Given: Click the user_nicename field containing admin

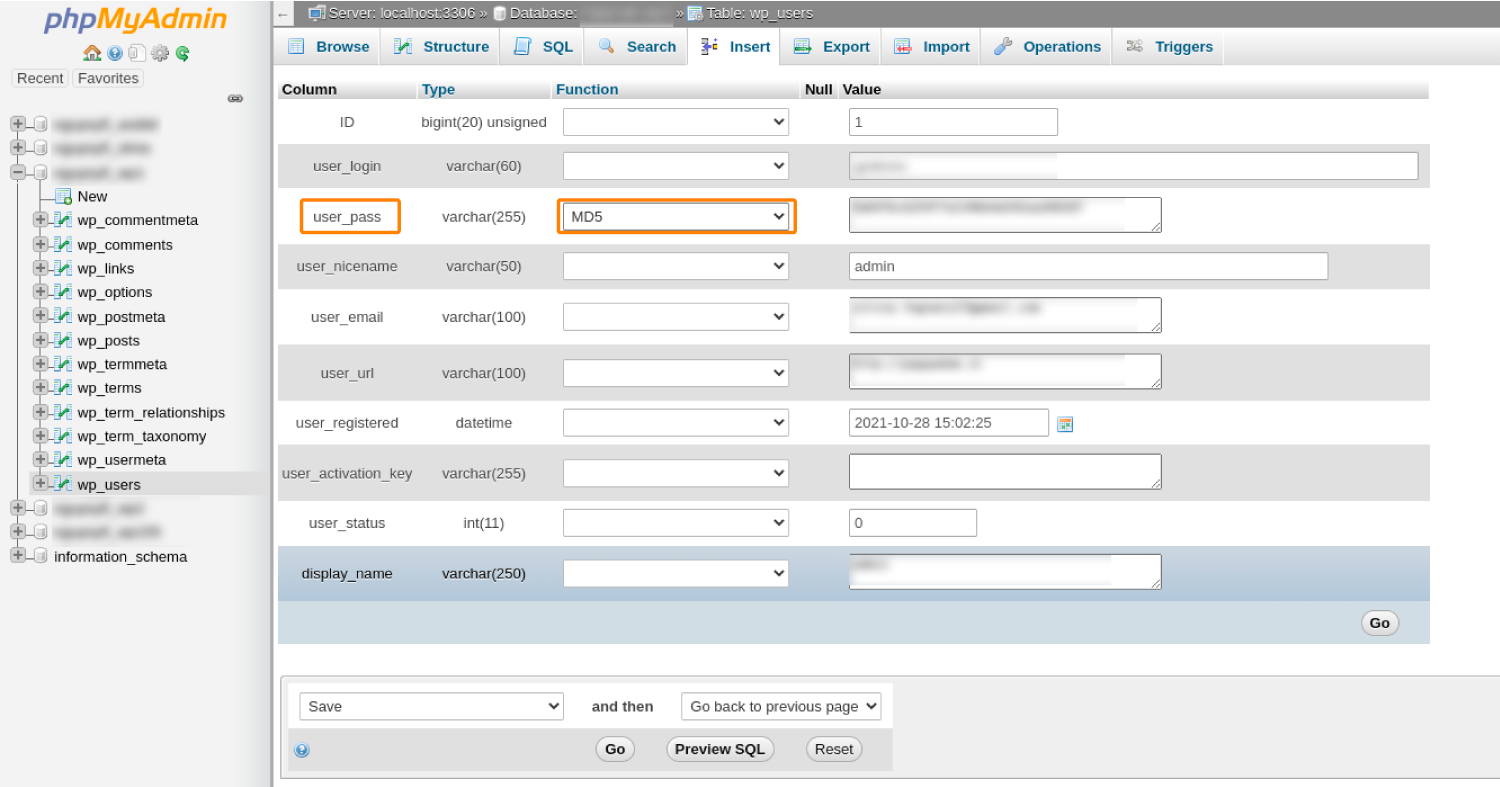Looking at the screenshot, I should click(x=1088, y=266).
